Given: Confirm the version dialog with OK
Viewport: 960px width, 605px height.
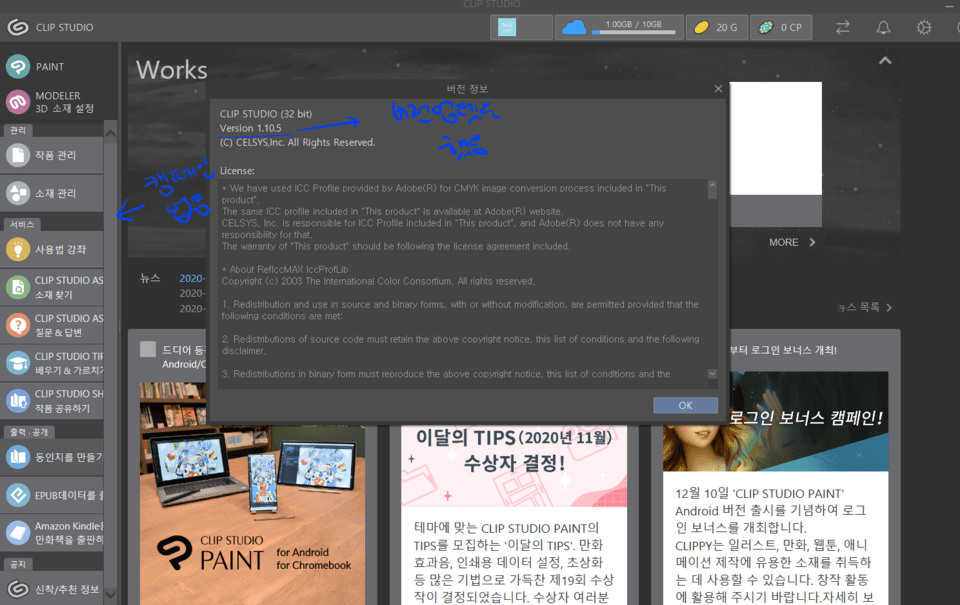Looking at the screenshot, I should click(x=685, y=405).
